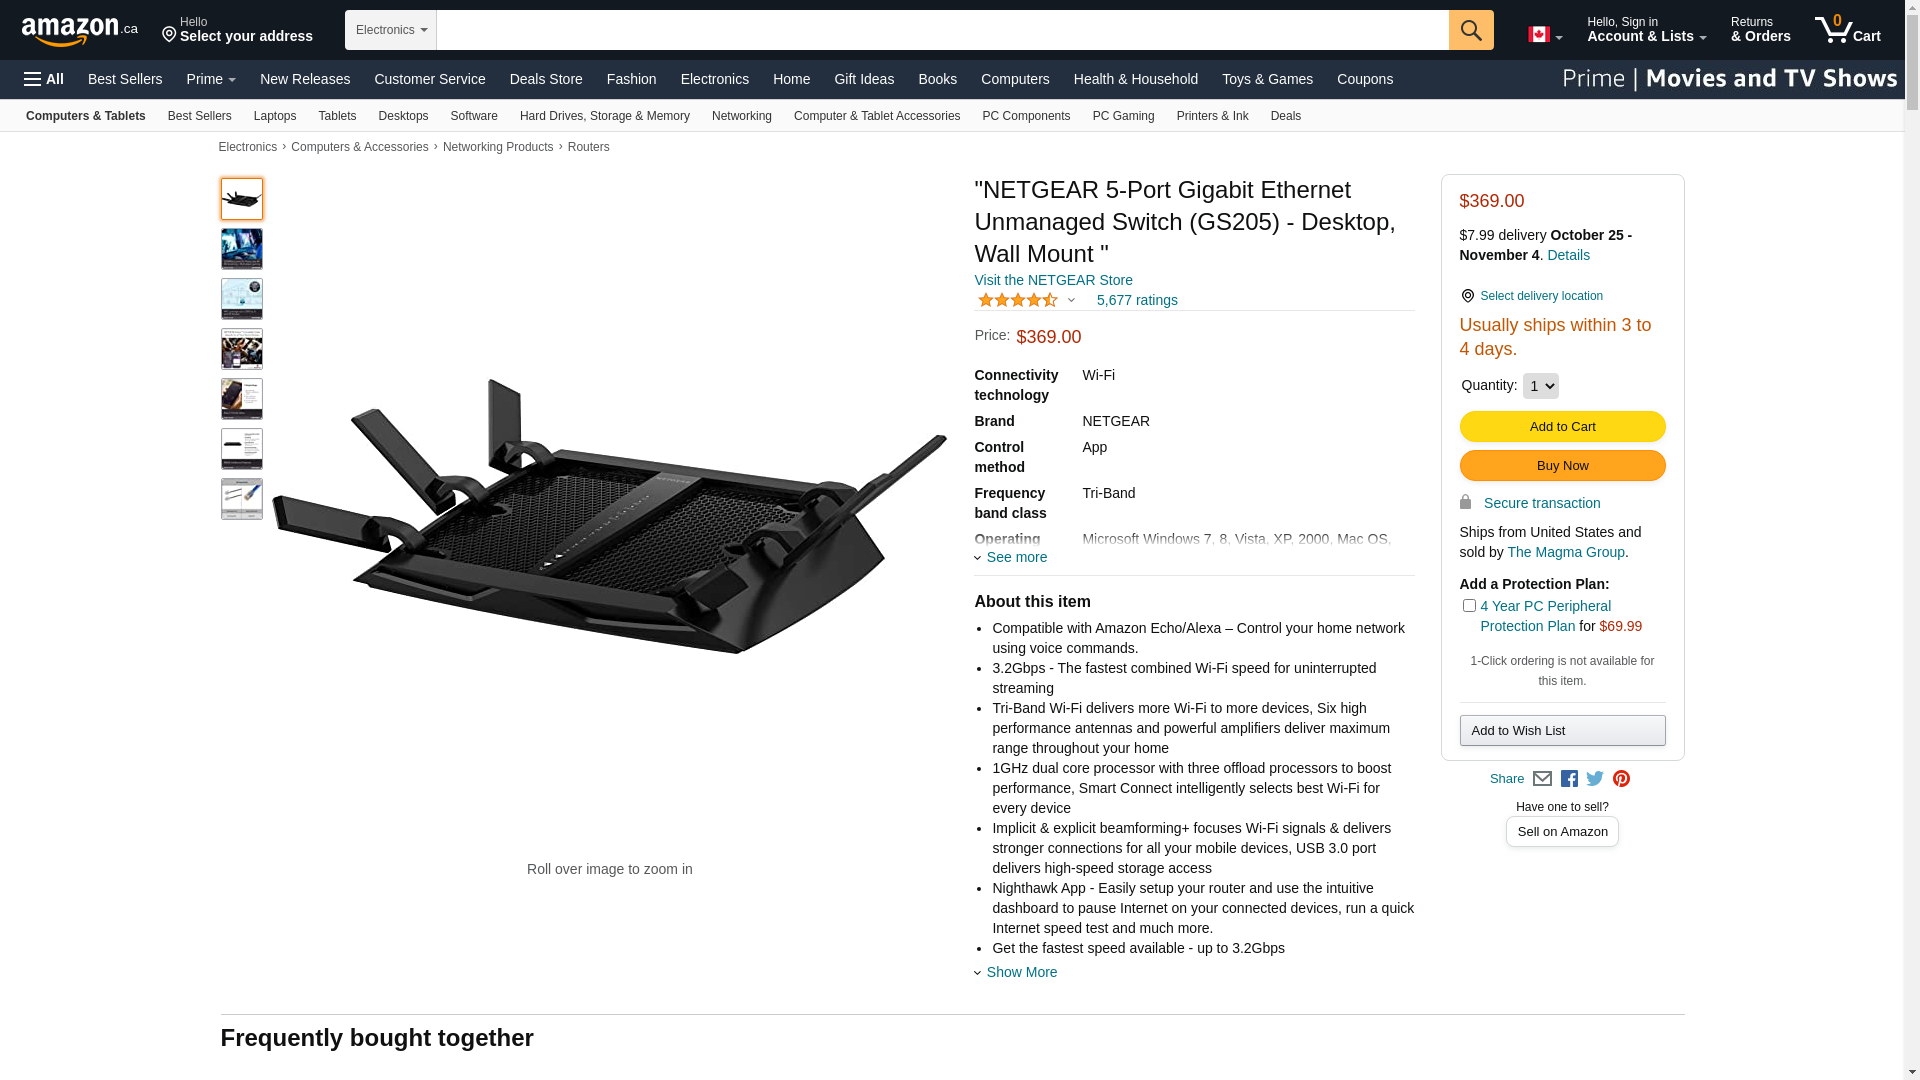Open the Electronics search category dropdown
Screen dimensions: 1920x1080
point(391,30)
